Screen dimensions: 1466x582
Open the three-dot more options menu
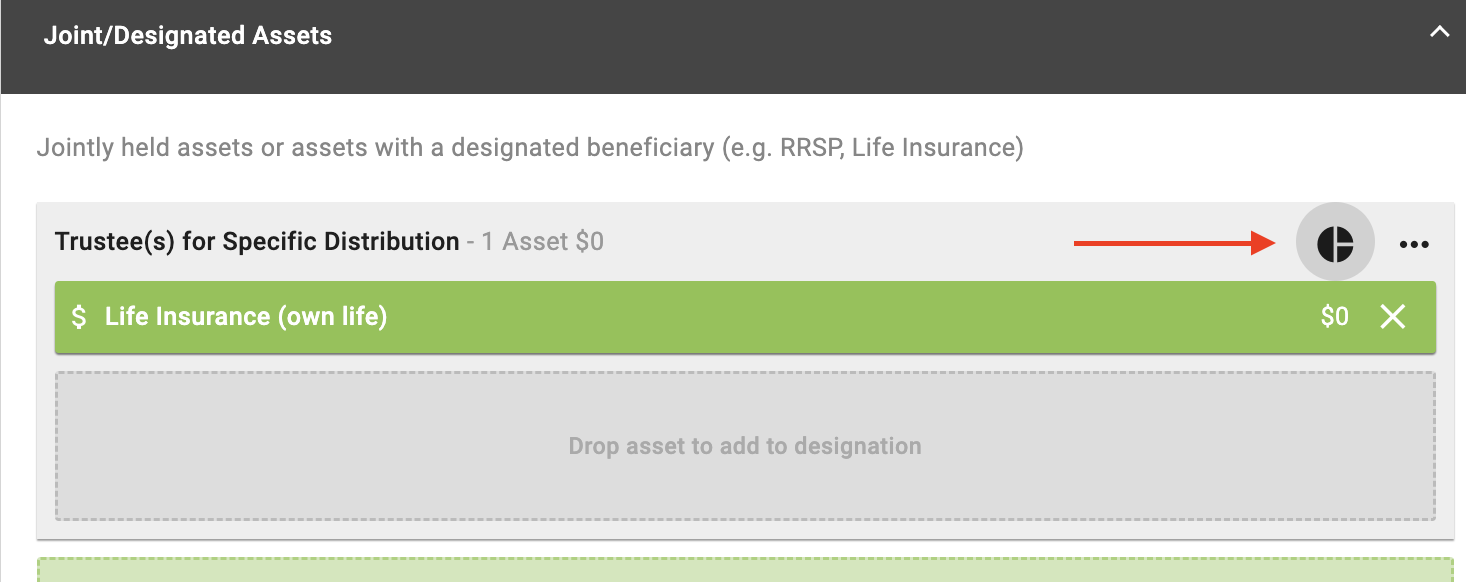[x=1414, y=244]
